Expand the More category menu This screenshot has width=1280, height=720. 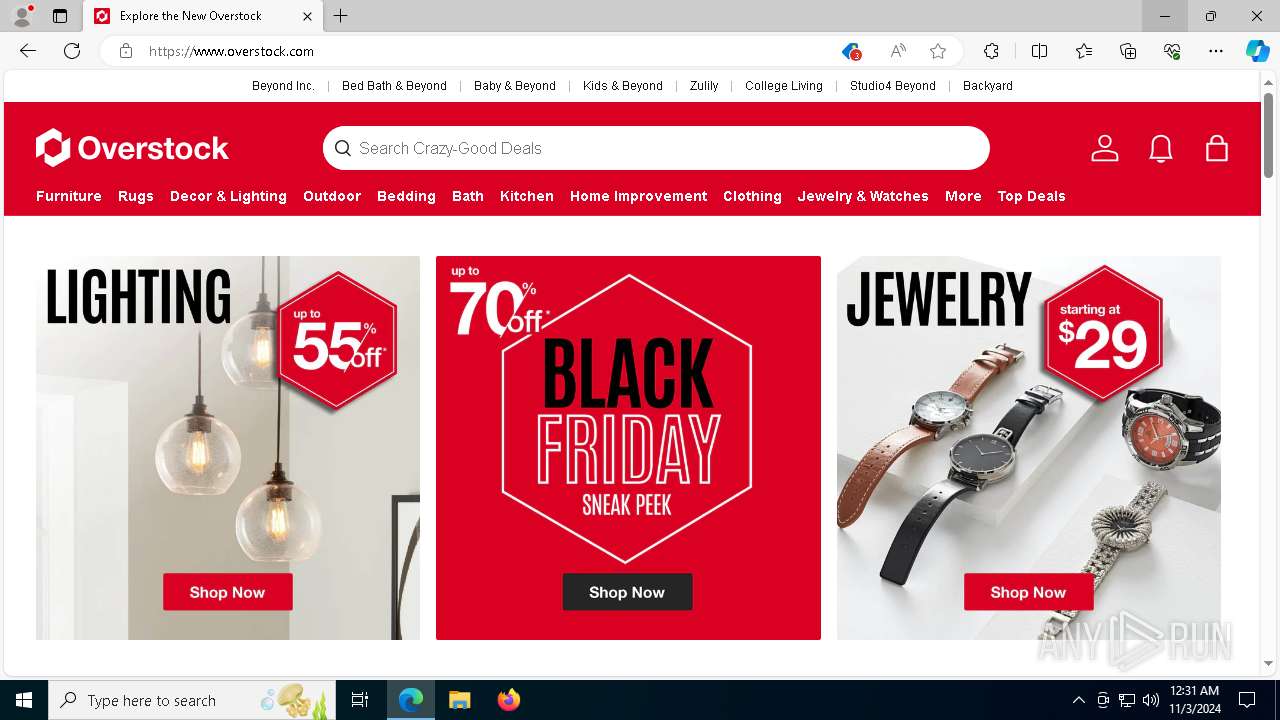pyautogui.click(x=963, y=196)
